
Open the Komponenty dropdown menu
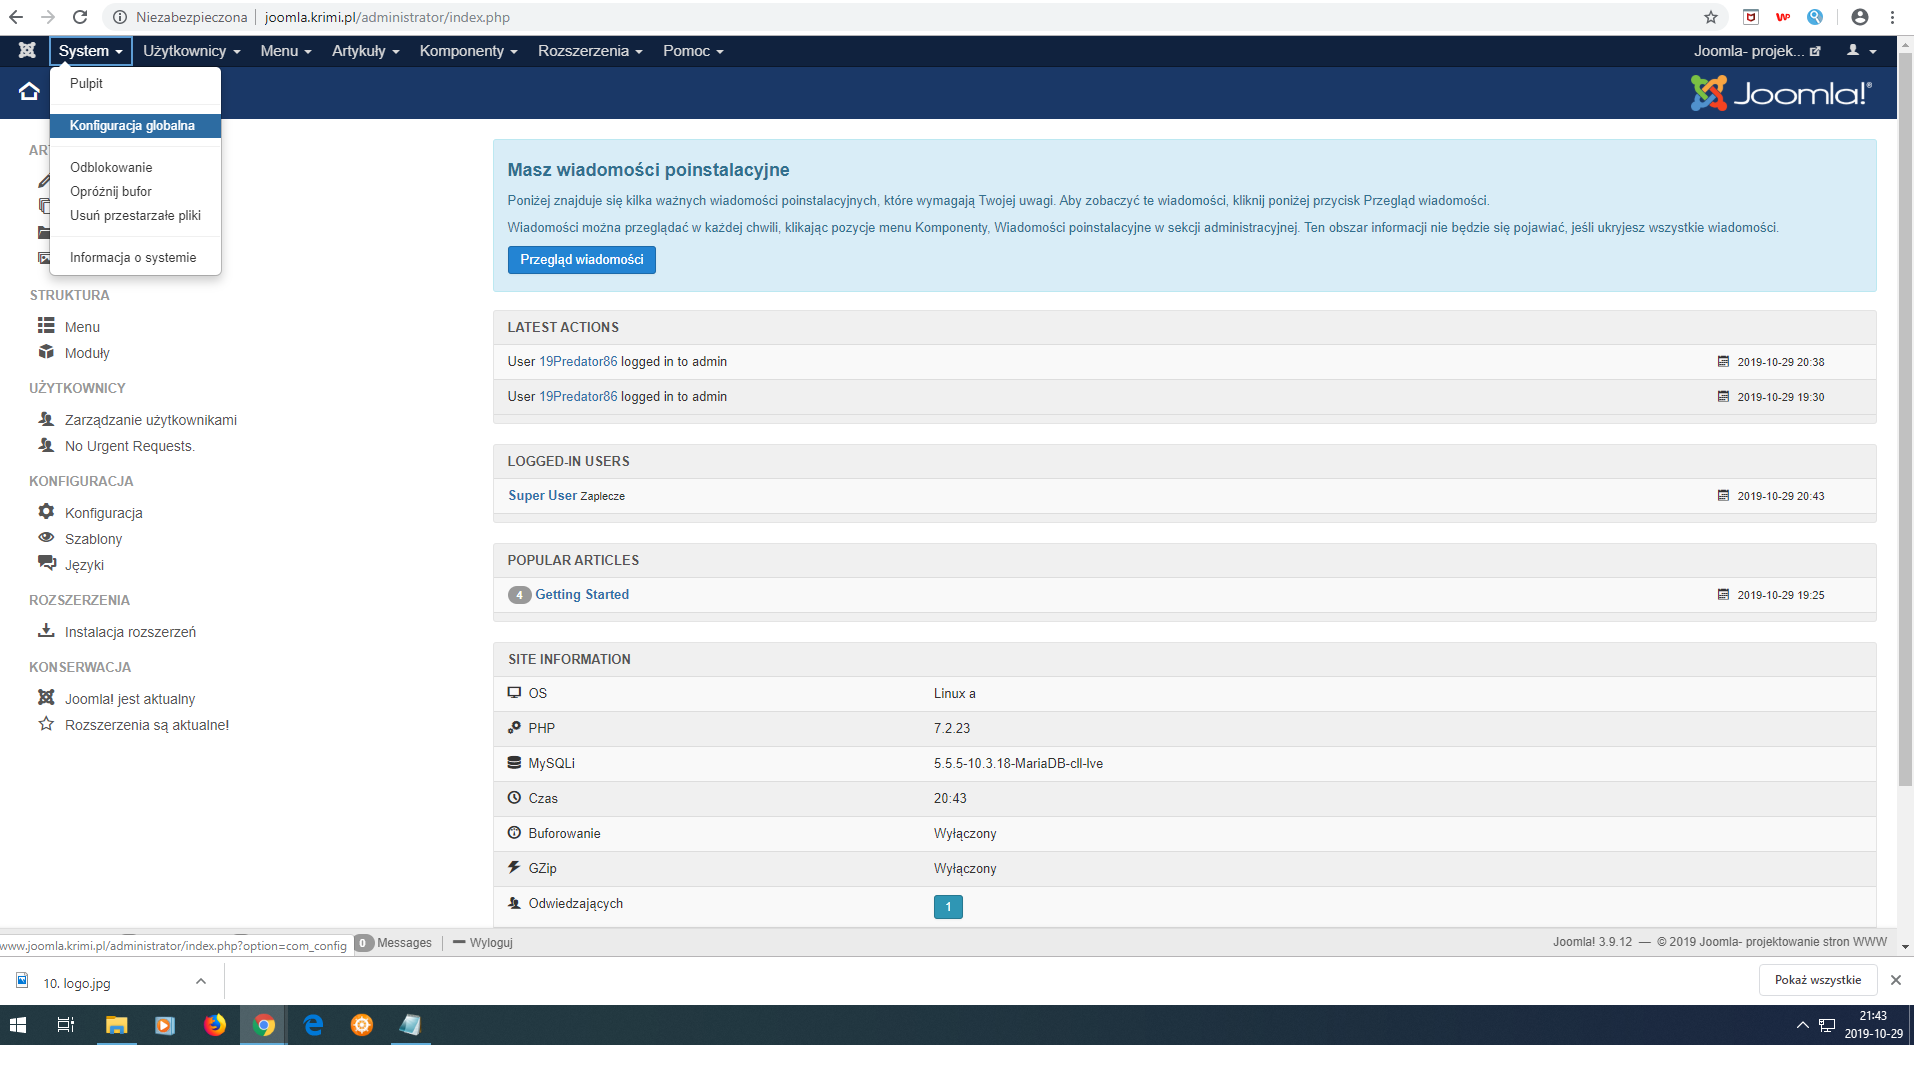(468, 51)
